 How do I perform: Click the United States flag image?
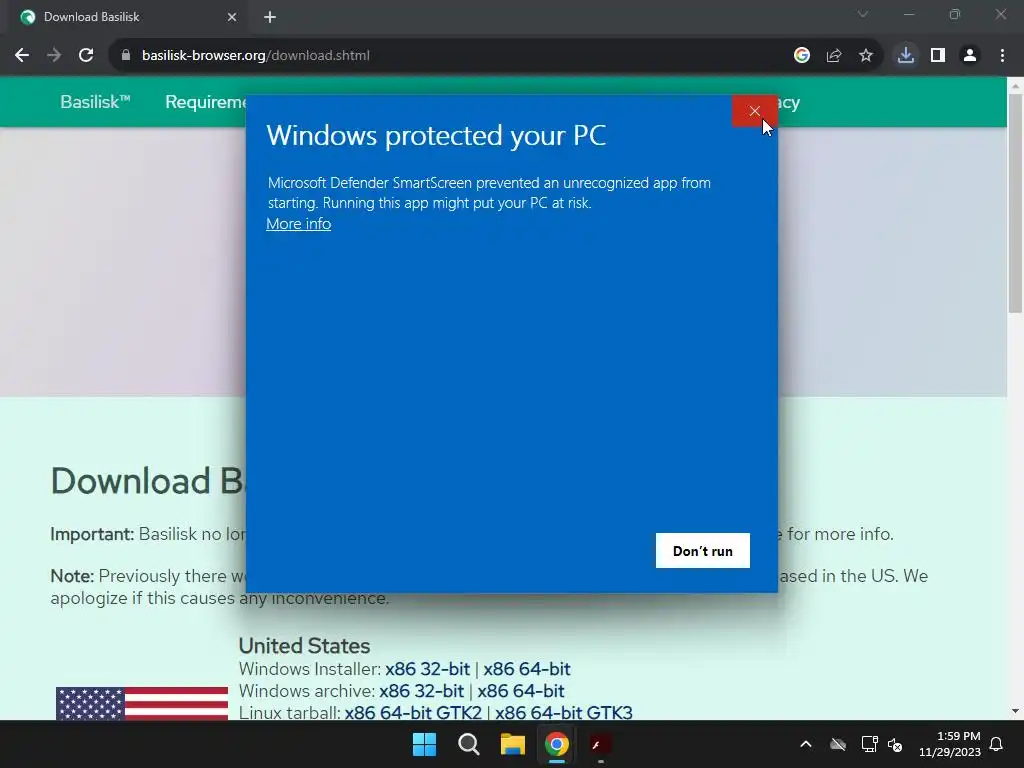142,703
